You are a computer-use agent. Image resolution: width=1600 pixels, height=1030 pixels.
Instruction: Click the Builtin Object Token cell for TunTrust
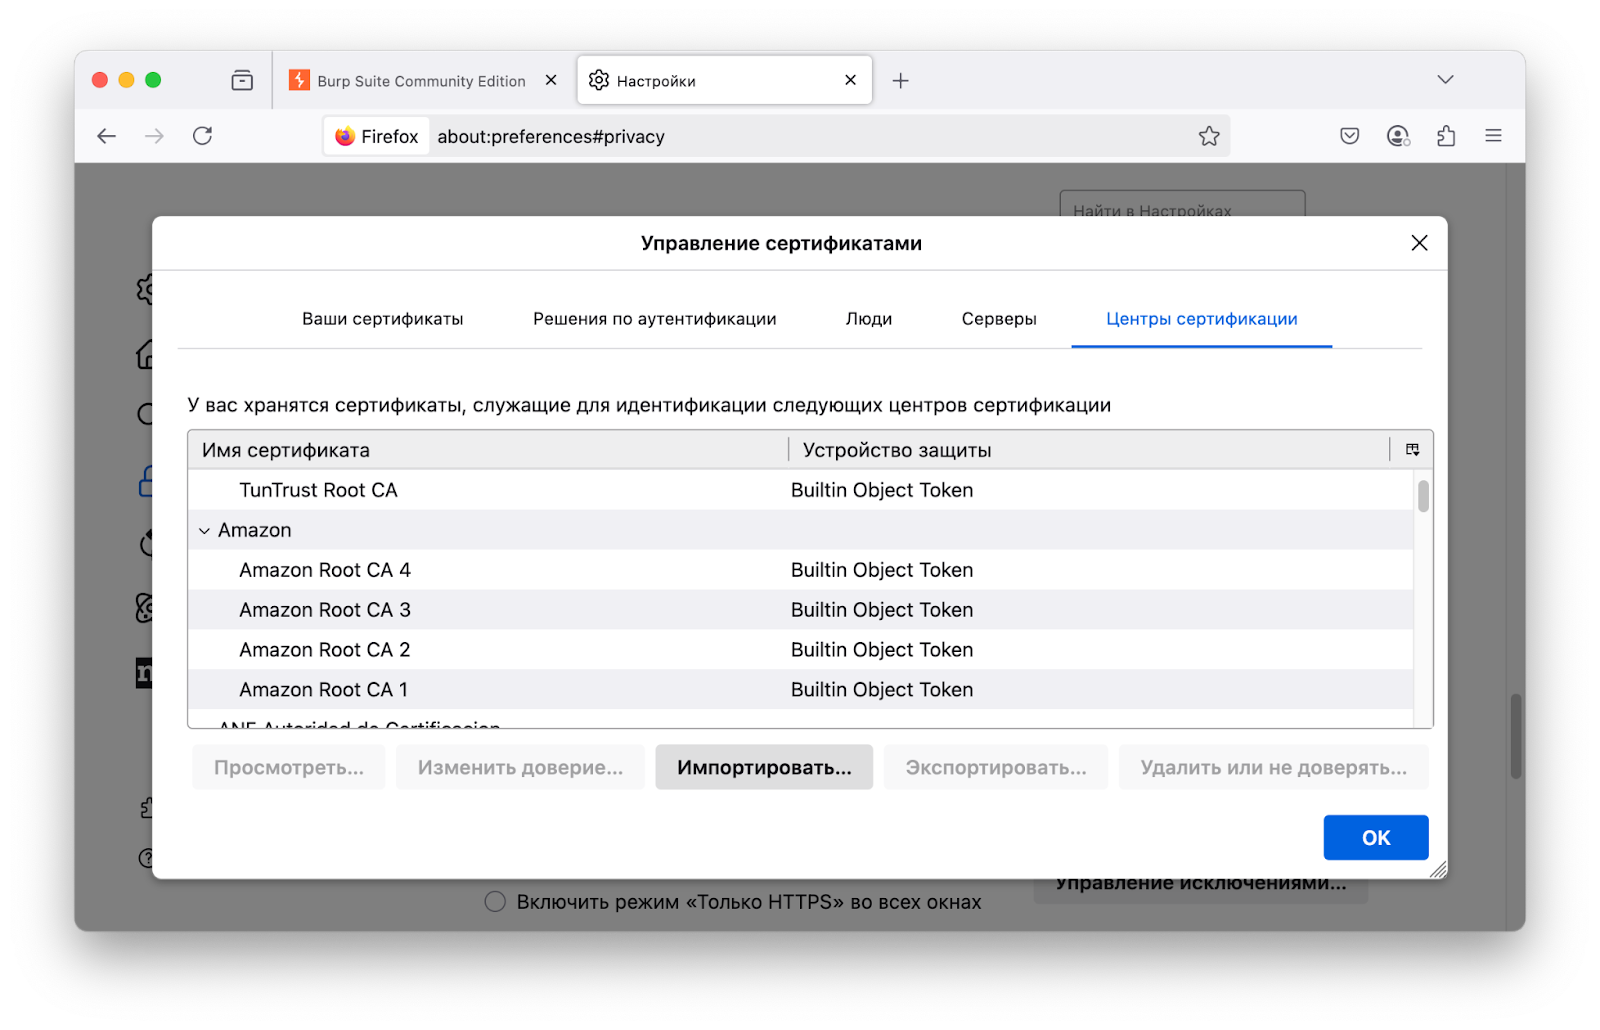(882, 490)
